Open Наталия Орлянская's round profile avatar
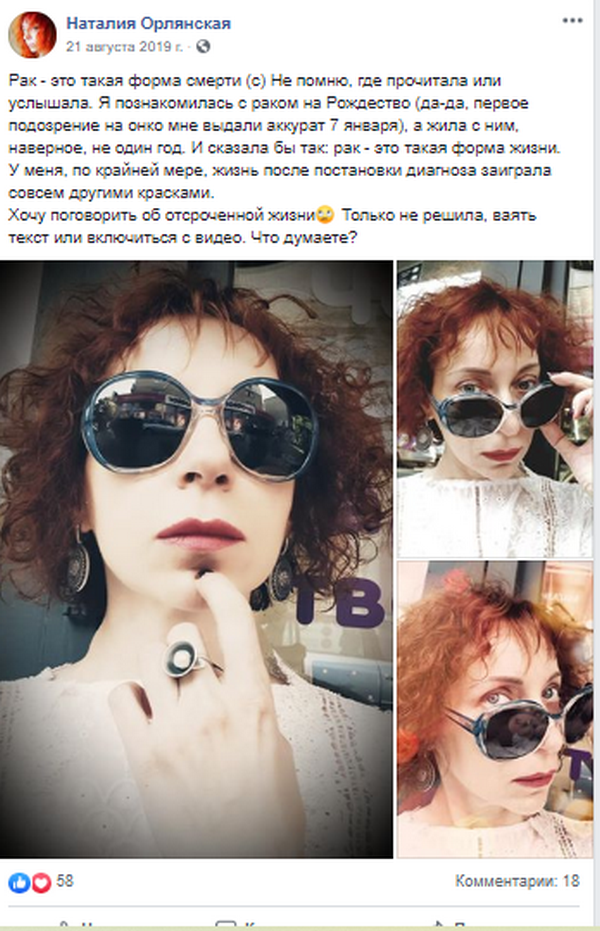 pos(32,34)
